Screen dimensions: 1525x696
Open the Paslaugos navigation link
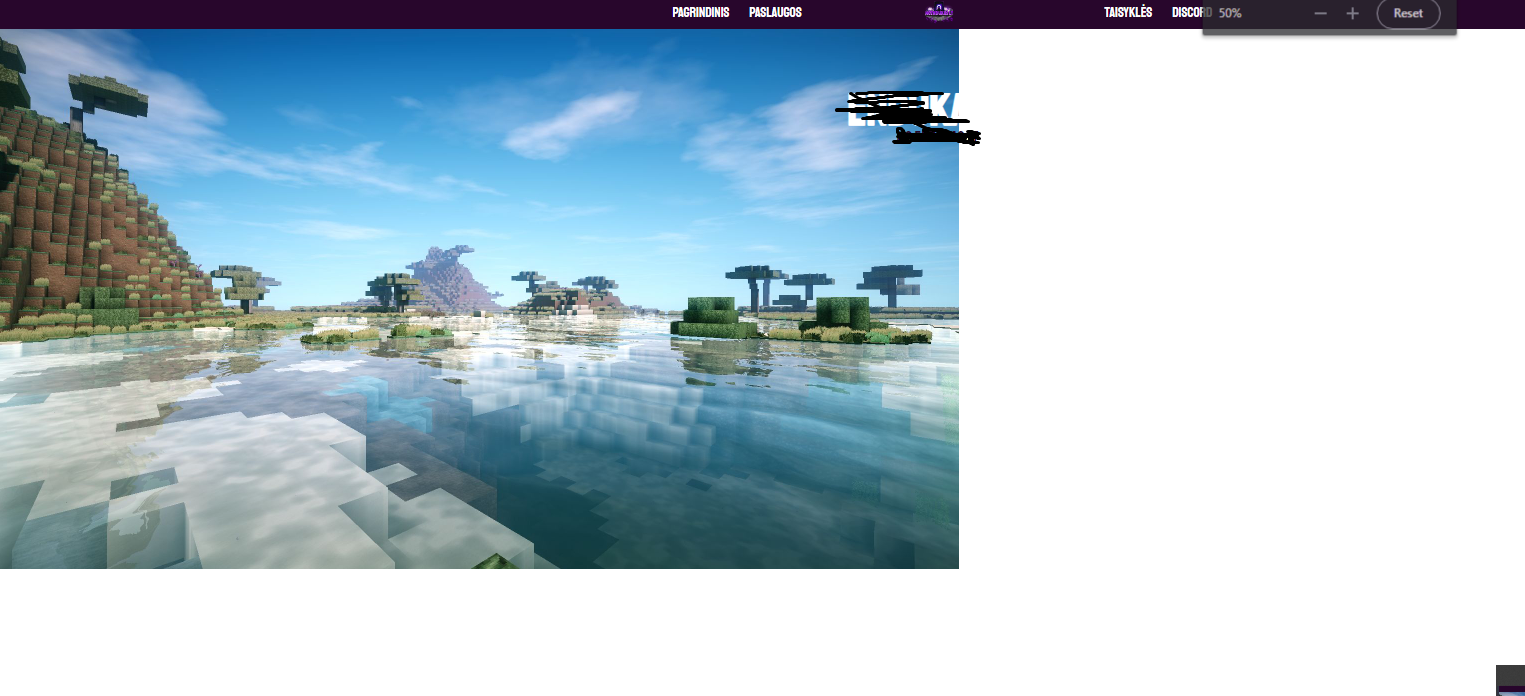tap(775, 13)
